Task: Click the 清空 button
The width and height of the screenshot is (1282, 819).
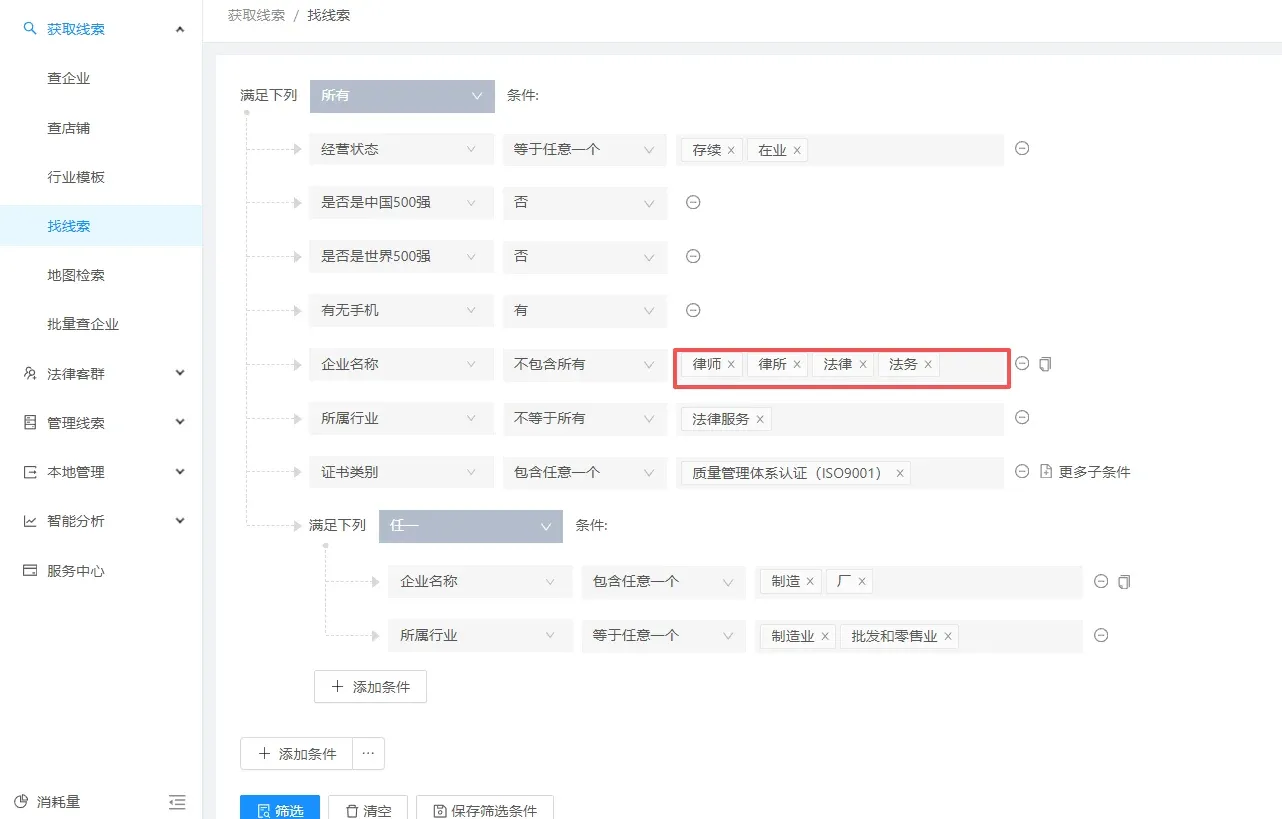Action: pyautogui.click(x=368, y=808)
